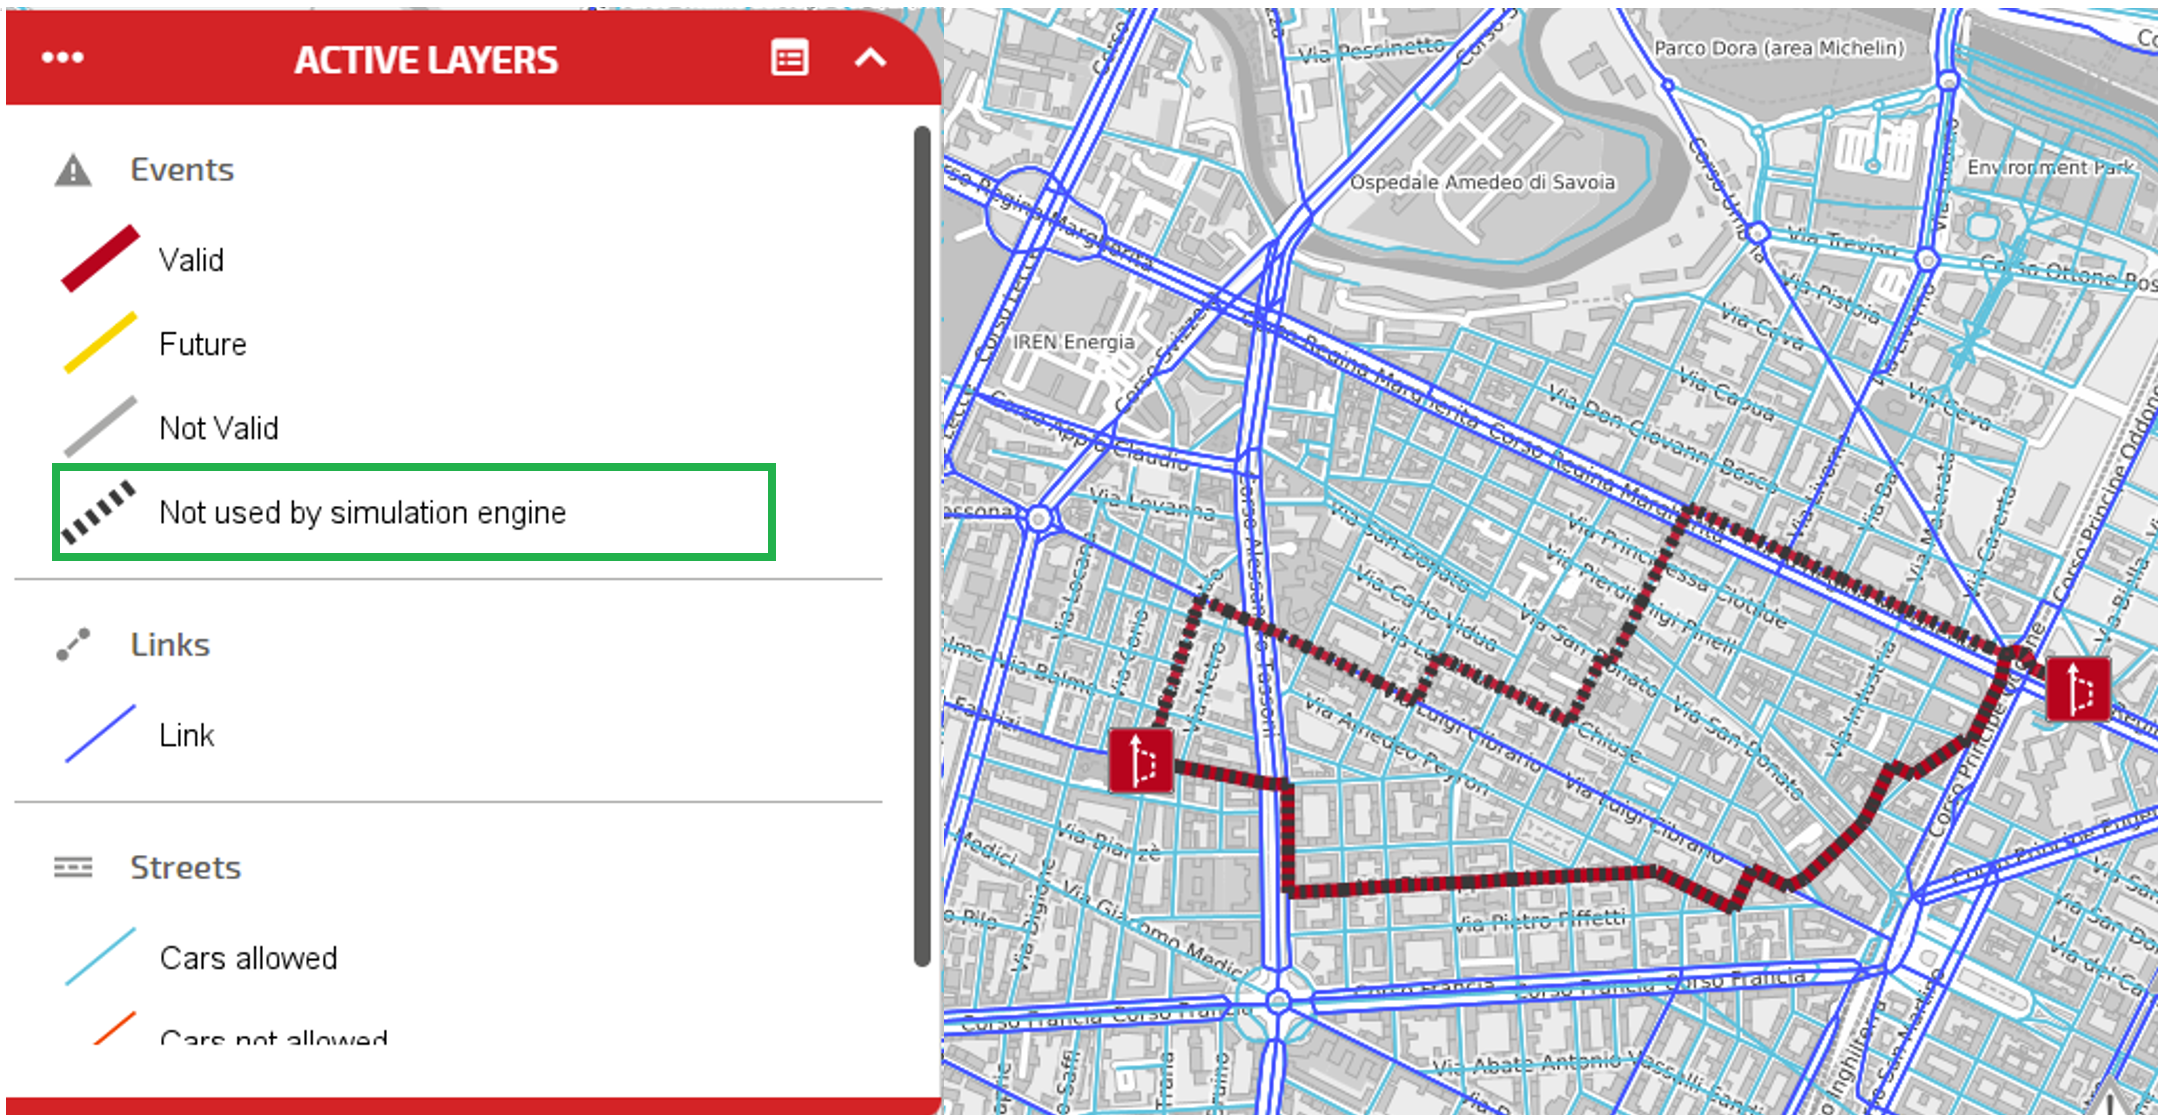Click the left red detour event marker
This screenshot has height=1115, width=2158.
pyautogui.click(x=1141, y=761)
